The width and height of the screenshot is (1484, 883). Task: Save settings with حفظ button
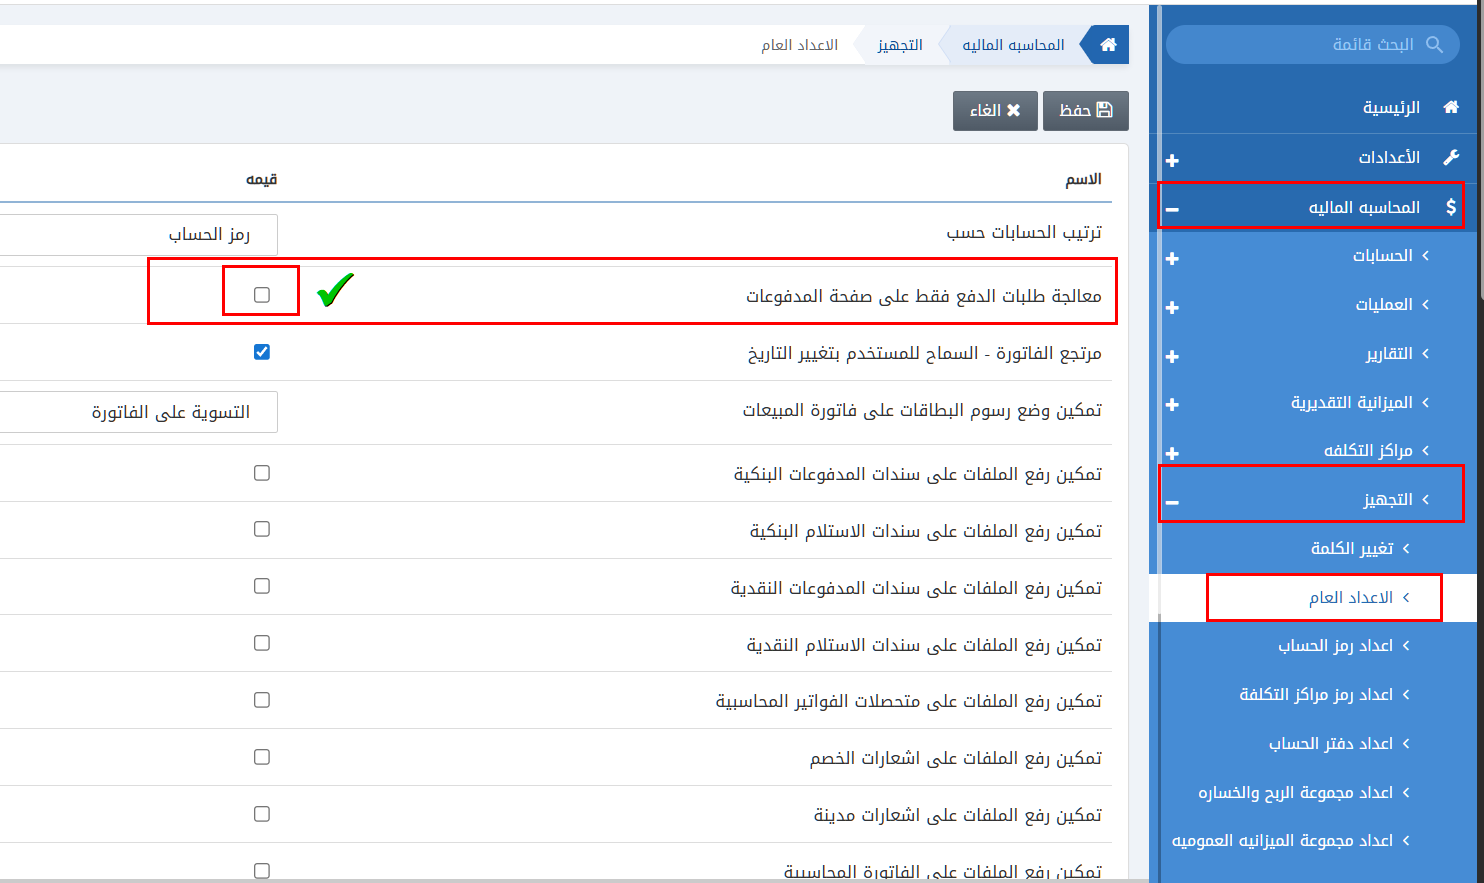1085,110
